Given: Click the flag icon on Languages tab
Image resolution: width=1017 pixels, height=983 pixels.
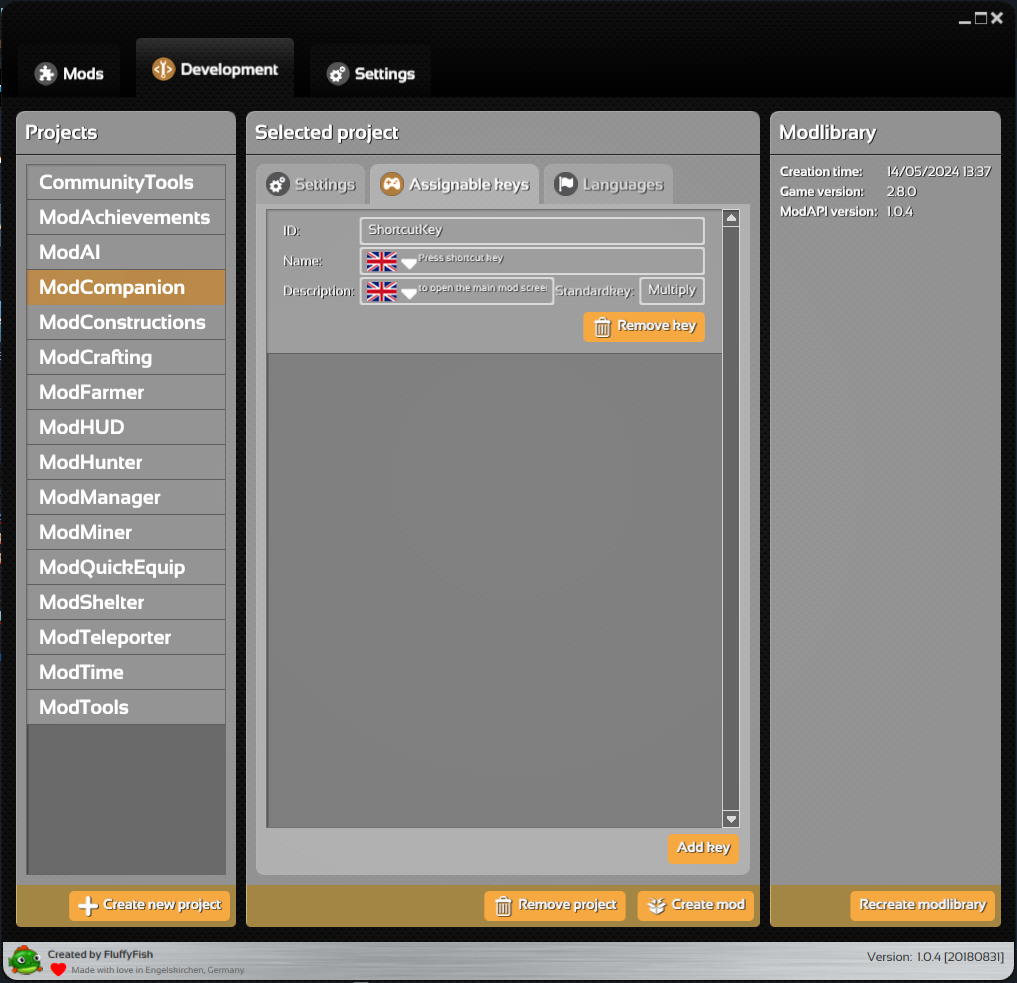Looking at the screenshot, I should click(x=566, y=185).
